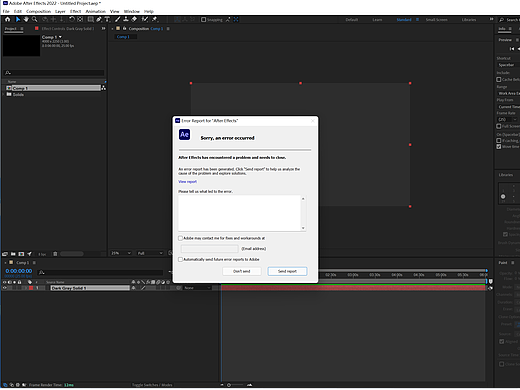
Task: Select the Puppet Pin tool
Action: tap(155, 19)
